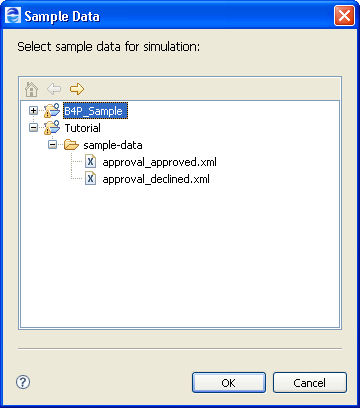Click the approval_declined.xml file icon
The height and width of the screenshot is (408, 360).
90,179
